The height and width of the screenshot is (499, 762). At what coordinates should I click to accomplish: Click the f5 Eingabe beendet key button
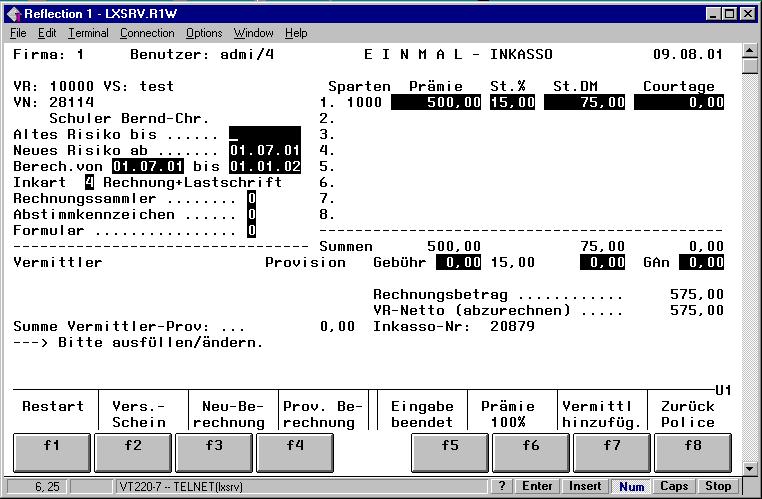450,453
